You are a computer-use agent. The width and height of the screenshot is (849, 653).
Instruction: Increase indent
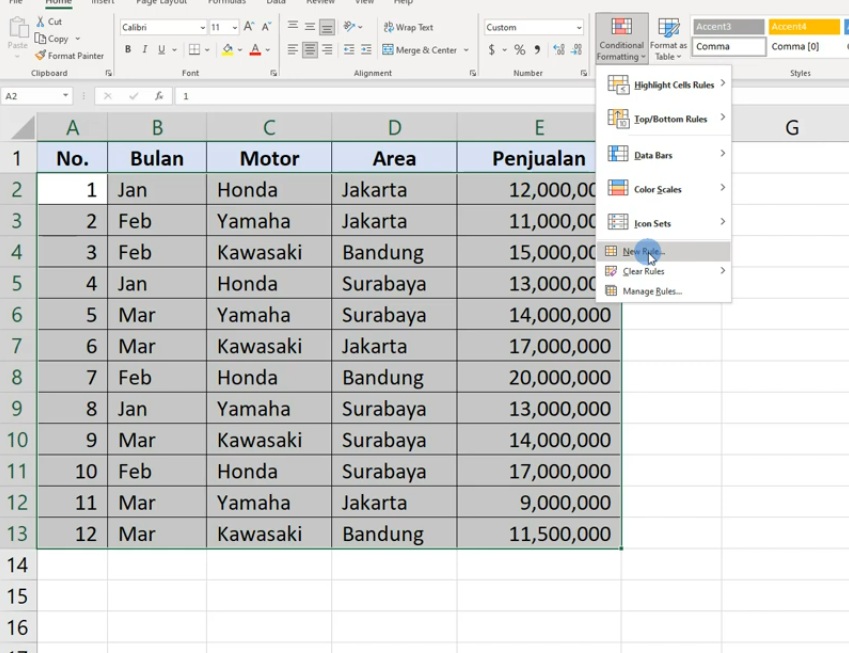point(367,50)
